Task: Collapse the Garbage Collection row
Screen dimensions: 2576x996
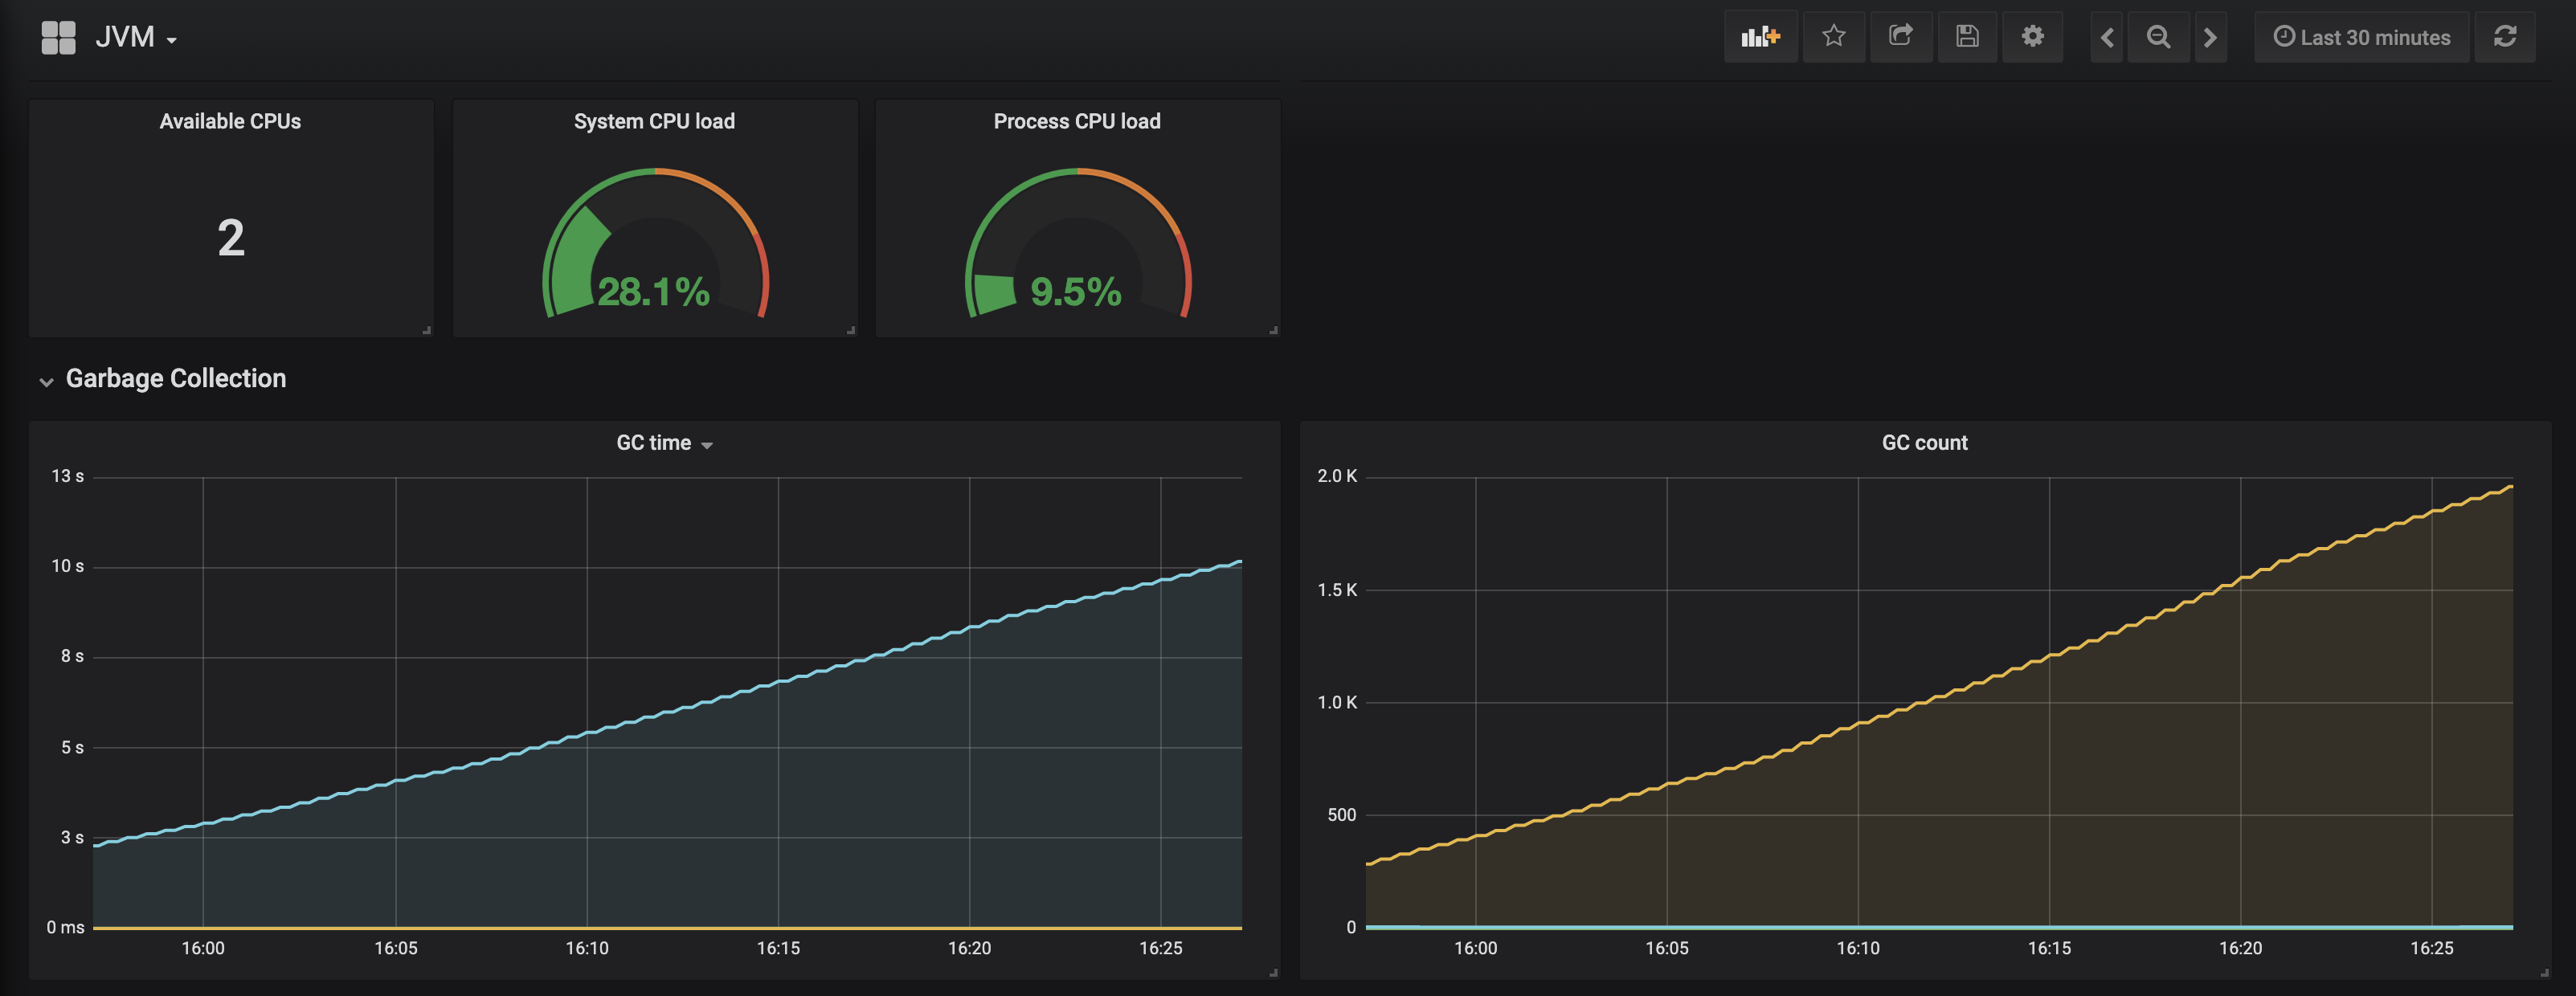Action: pos(46,381)
